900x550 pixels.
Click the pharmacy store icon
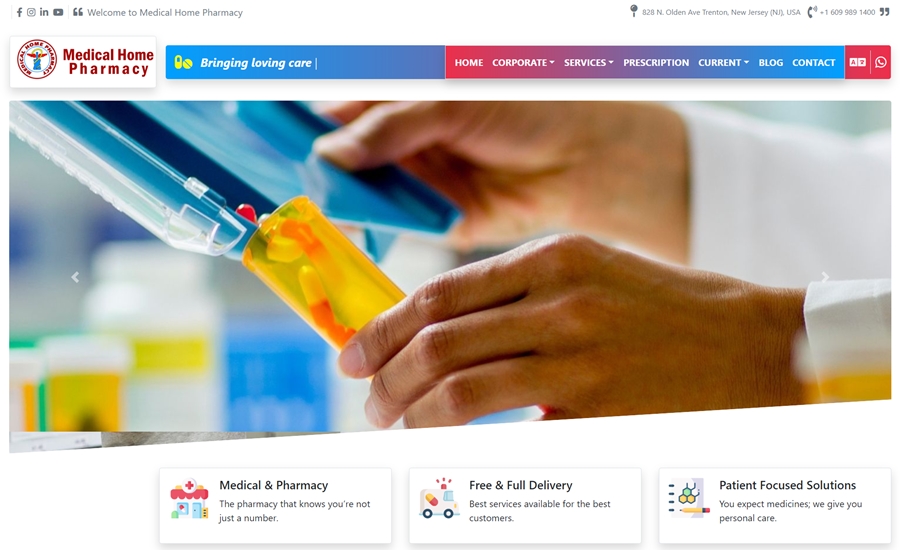189,499
